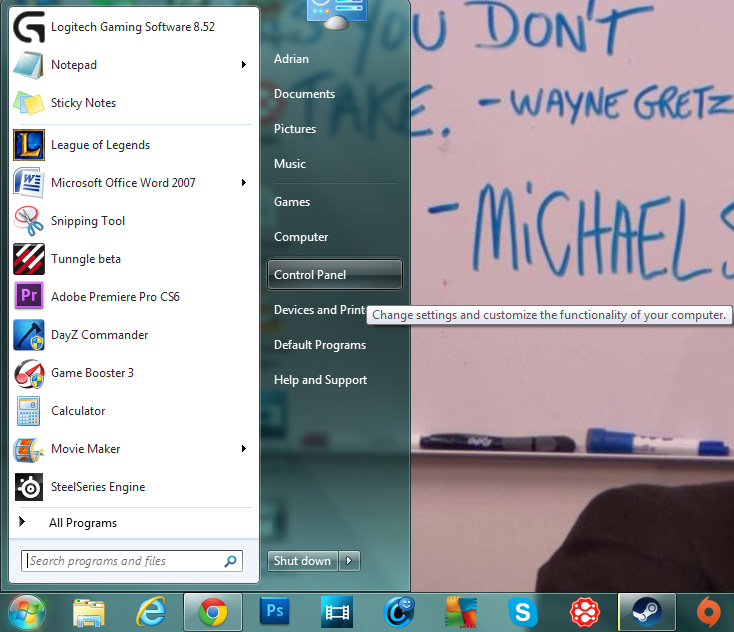Image resolution: width=734 pixels, height=632 pixels.
Task: Open the Sticky Notes icon
Action: pyautogui.click(x=29, y=103)
